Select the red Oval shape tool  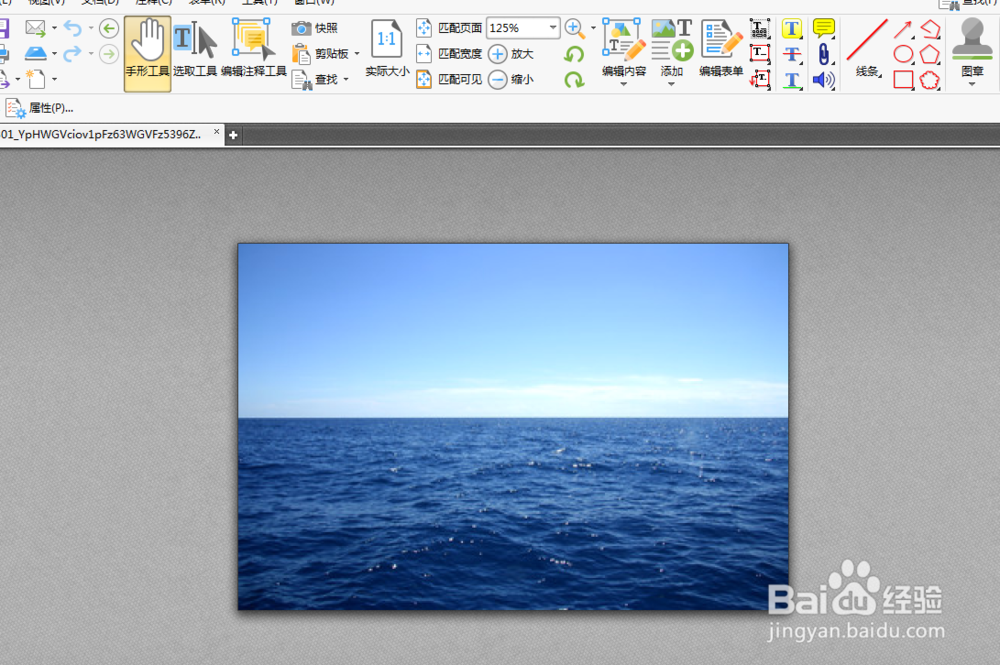903,54
